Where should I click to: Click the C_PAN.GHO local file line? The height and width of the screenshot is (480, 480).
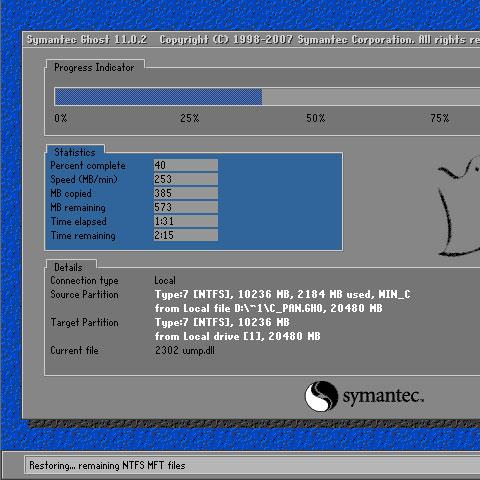269,308
